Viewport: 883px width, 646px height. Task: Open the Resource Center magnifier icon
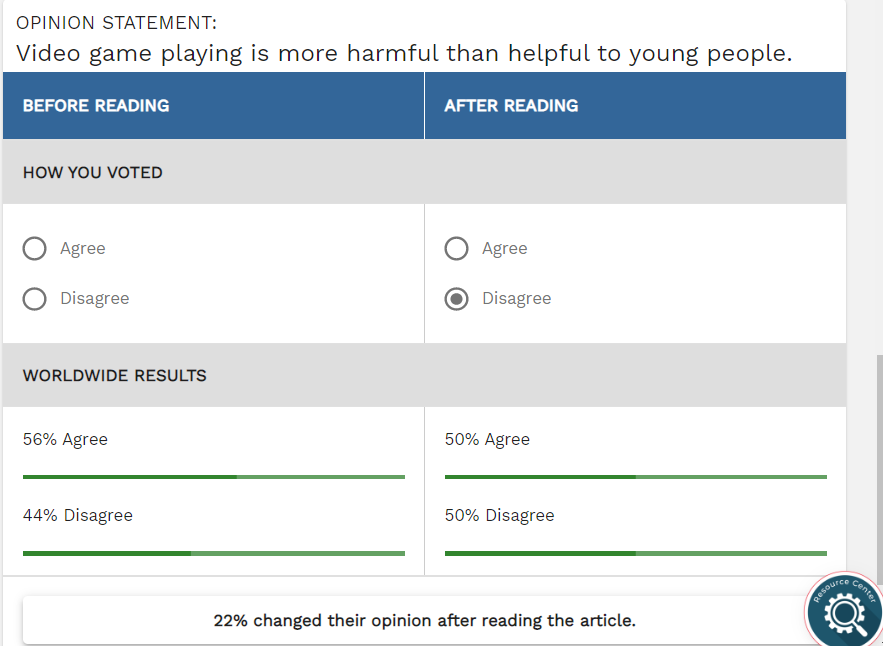(845, 611)
